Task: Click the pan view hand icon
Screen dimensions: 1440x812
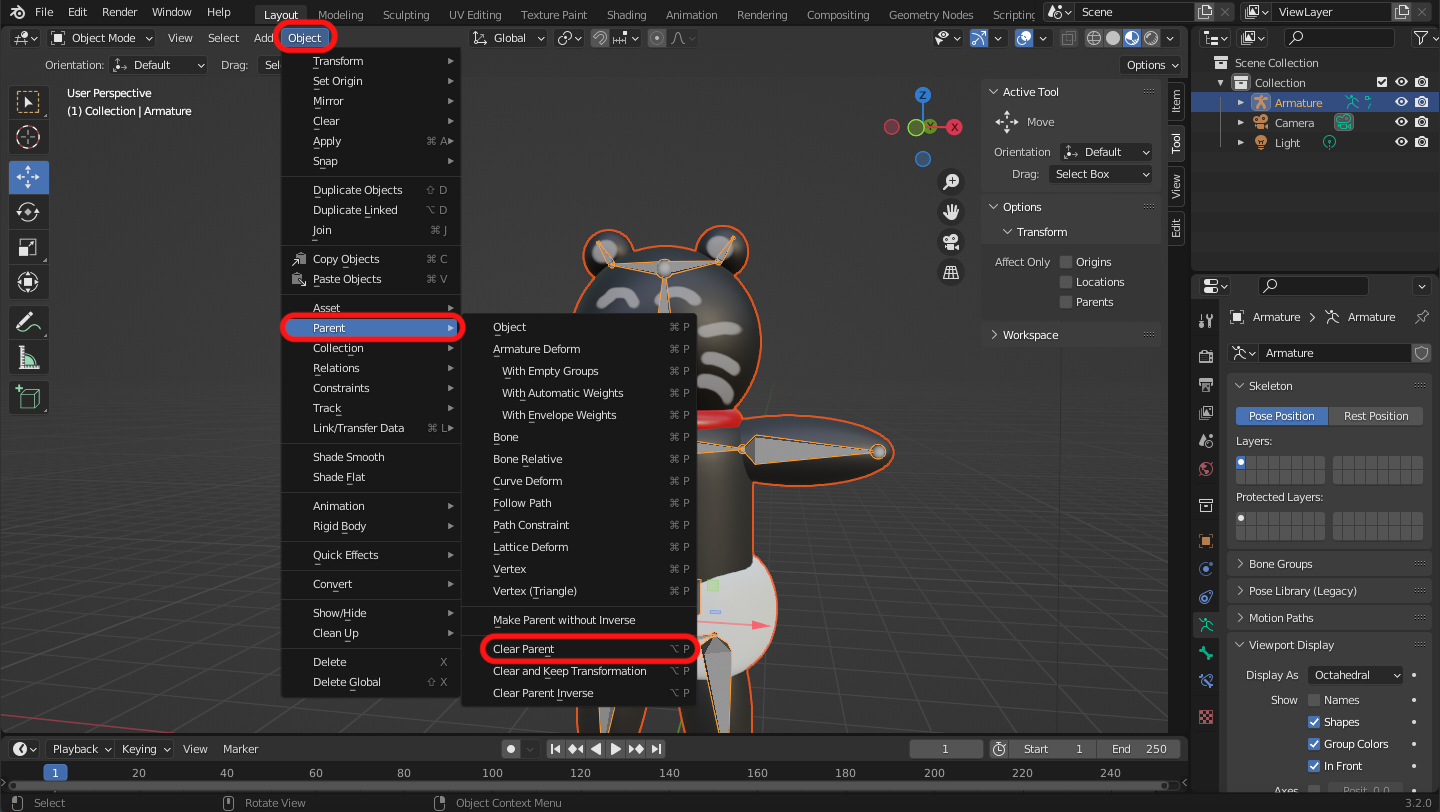Action: (951, 212)
